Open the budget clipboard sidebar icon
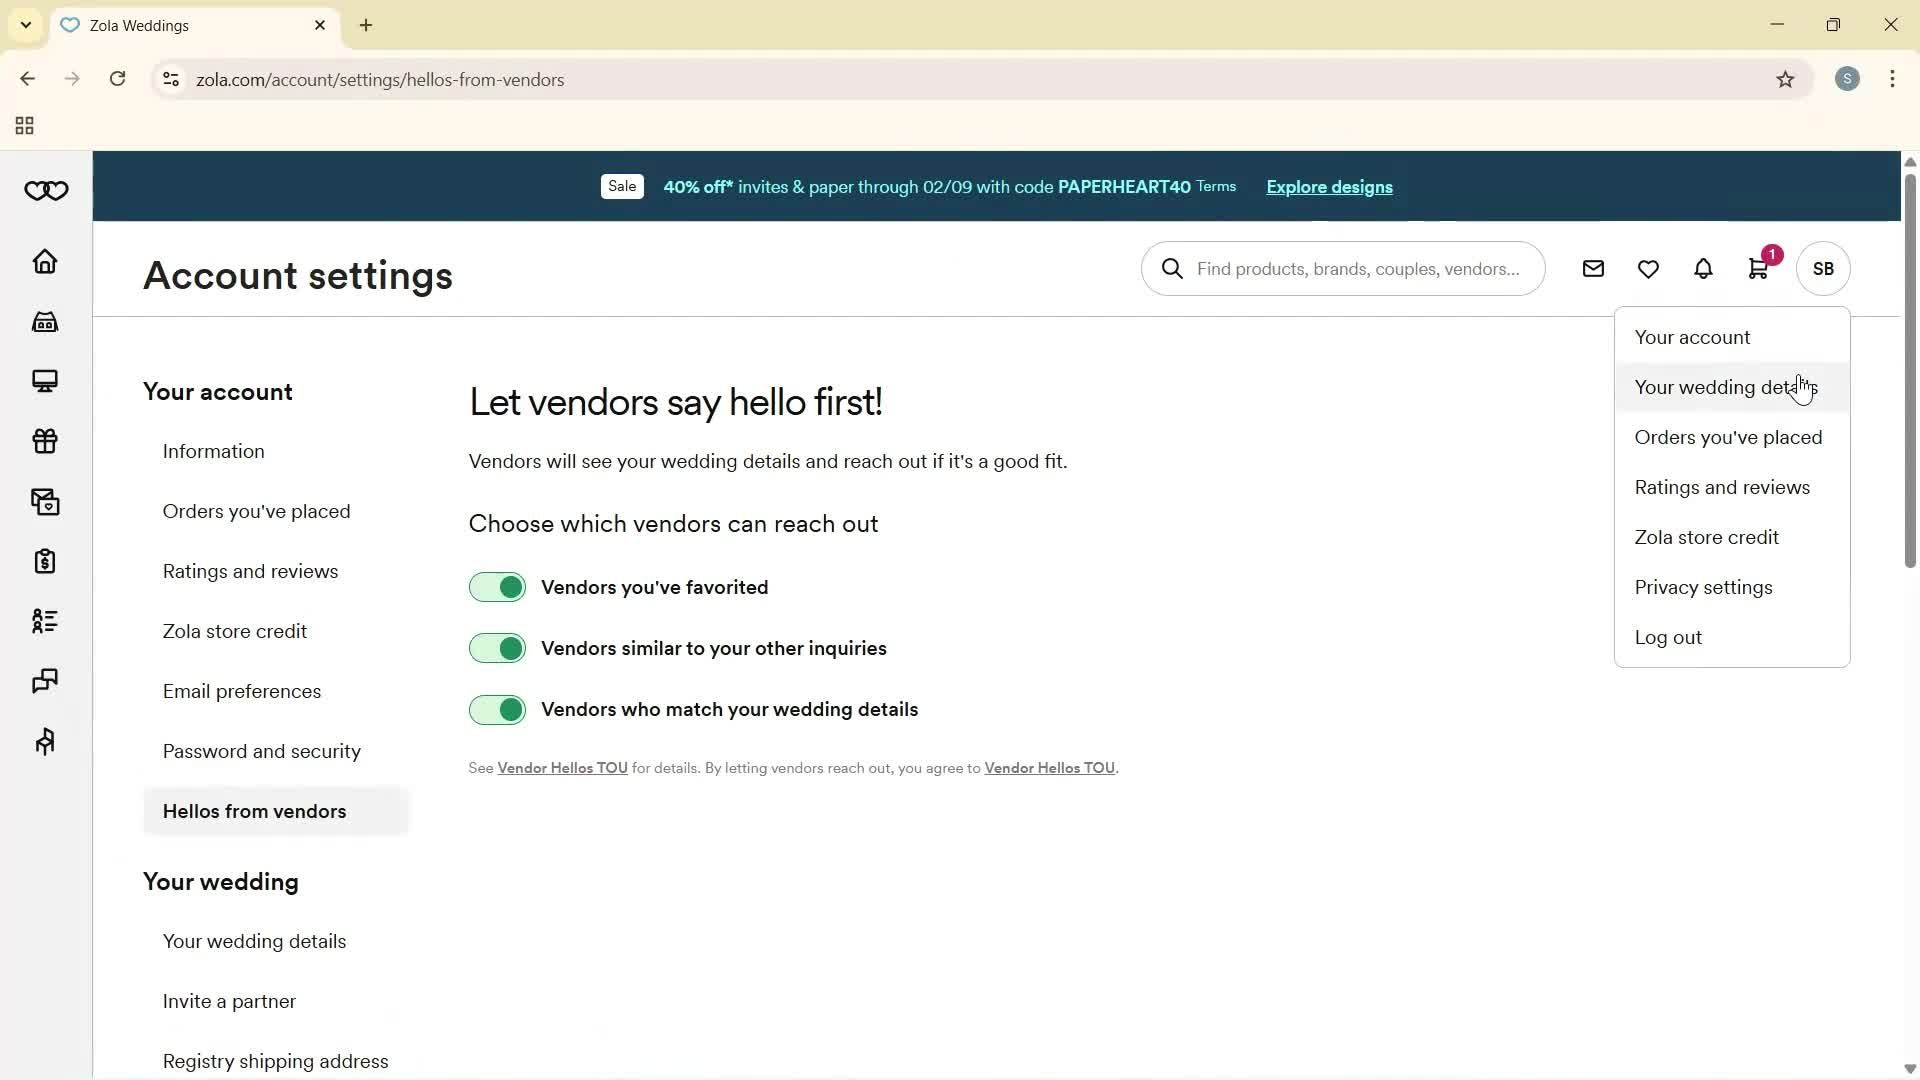This screenshot has height=1080, width=1920. [45, 561]
